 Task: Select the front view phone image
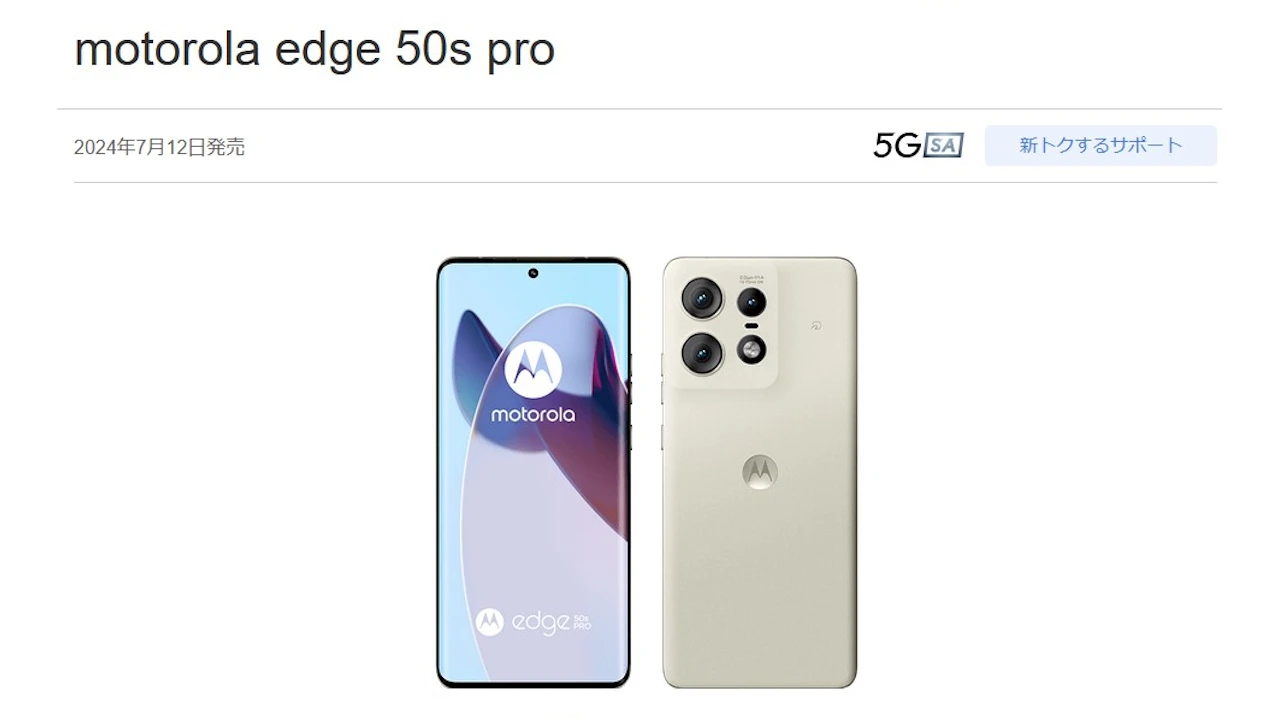click(x=533, y=473)
